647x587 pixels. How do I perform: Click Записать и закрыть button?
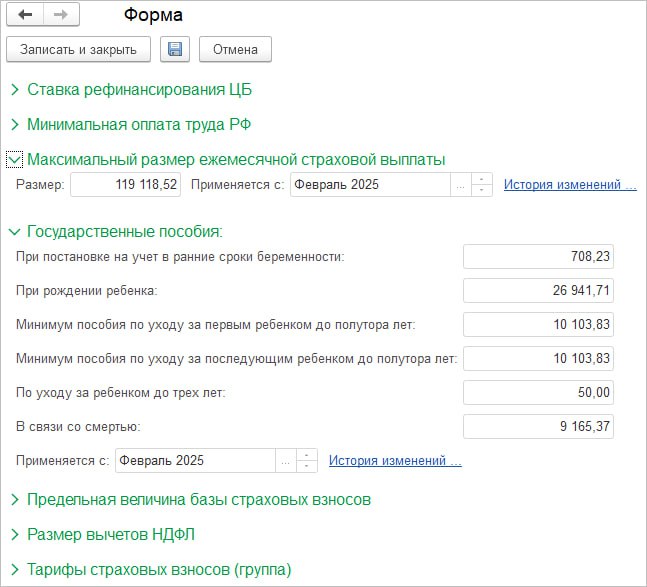point(78,50)
